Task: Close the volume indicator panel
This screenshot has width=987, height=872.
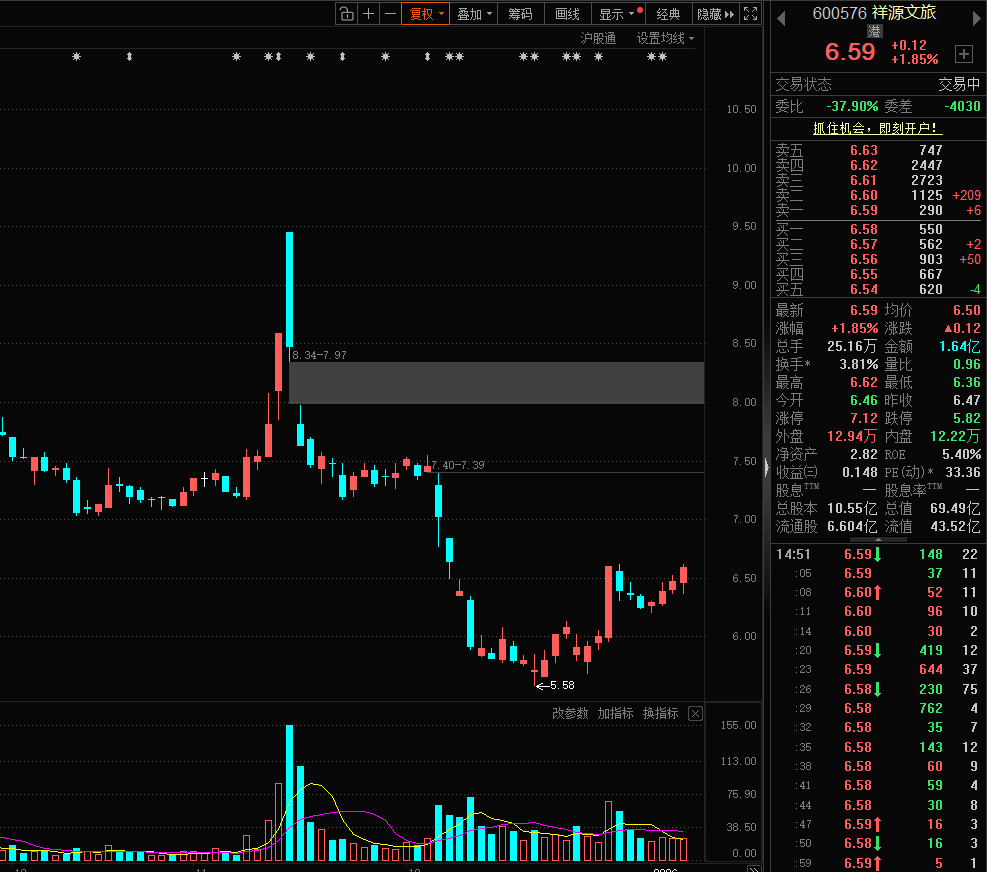Action: [696, 713]
